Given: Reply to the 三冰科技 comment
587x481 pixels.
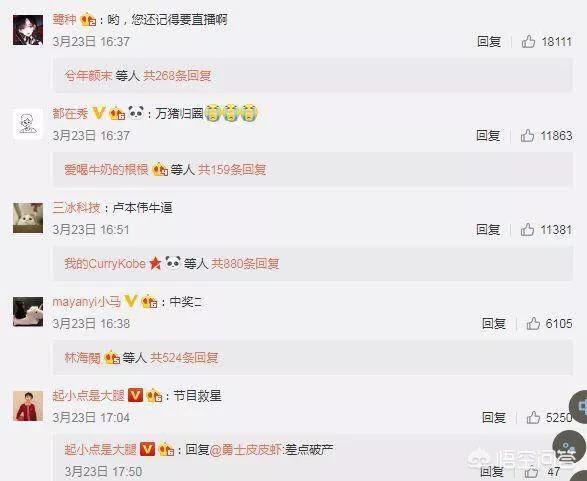Looking at the screenshot, I should pos(488,229).
